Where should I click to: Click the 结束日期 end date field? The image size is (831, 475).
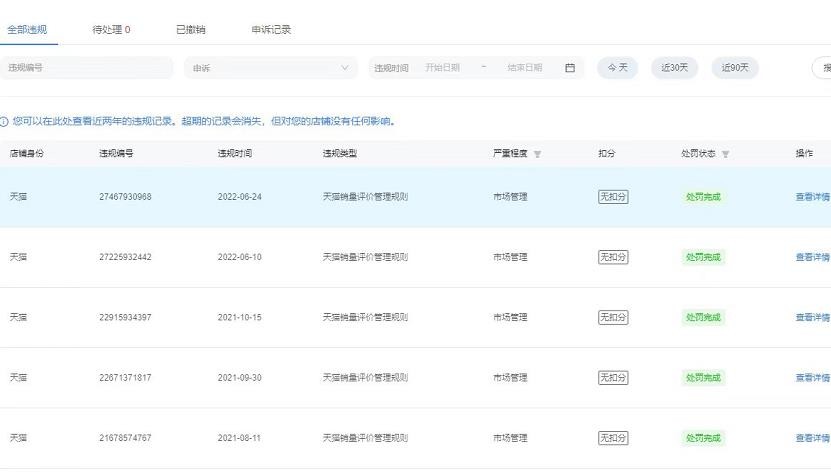pyautogui.click(x=525, y=68)
